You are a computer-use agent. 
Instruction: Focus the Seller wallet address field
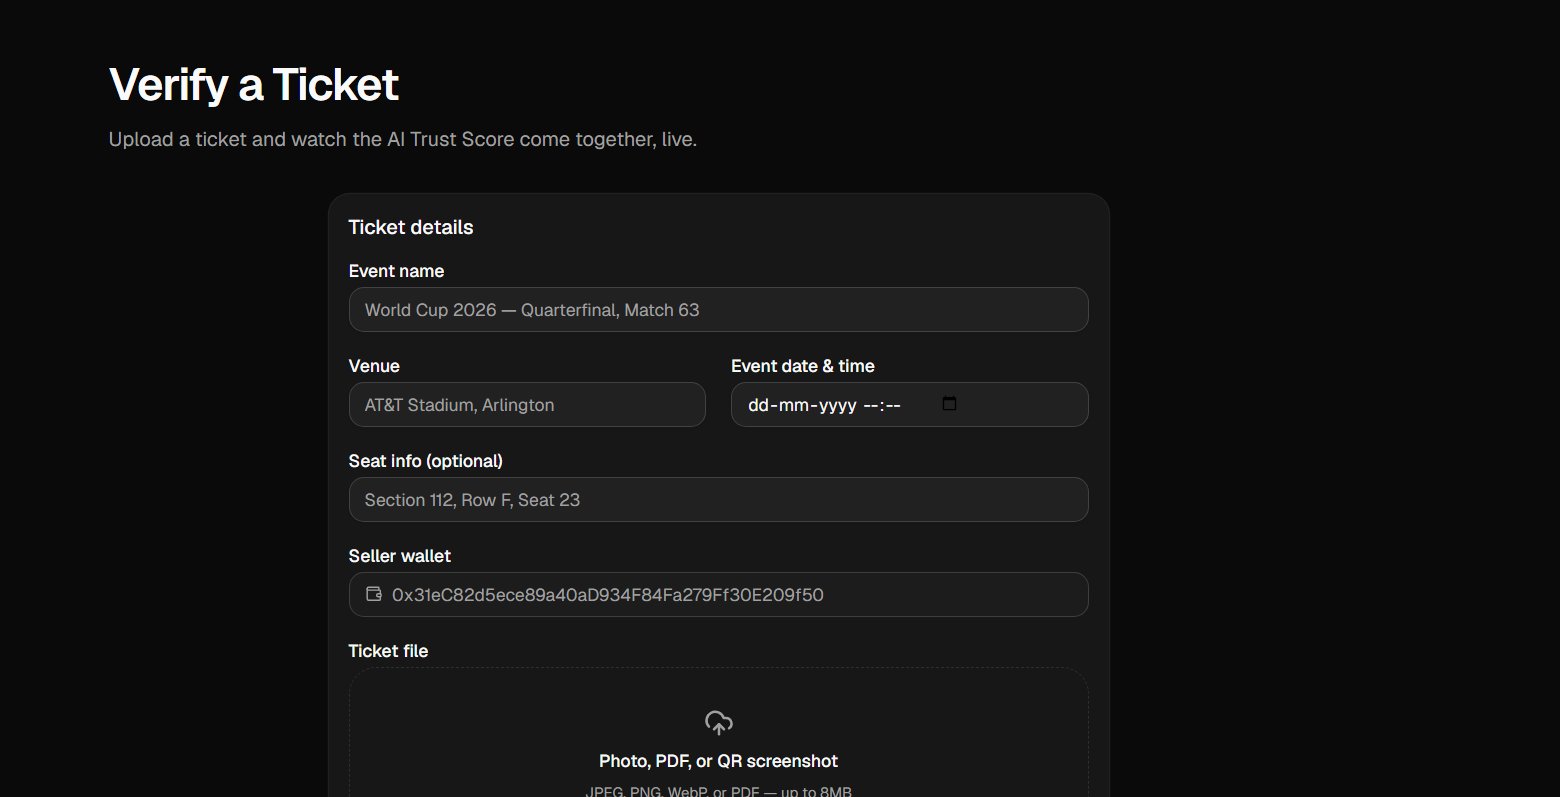click(x=718, y=595)
